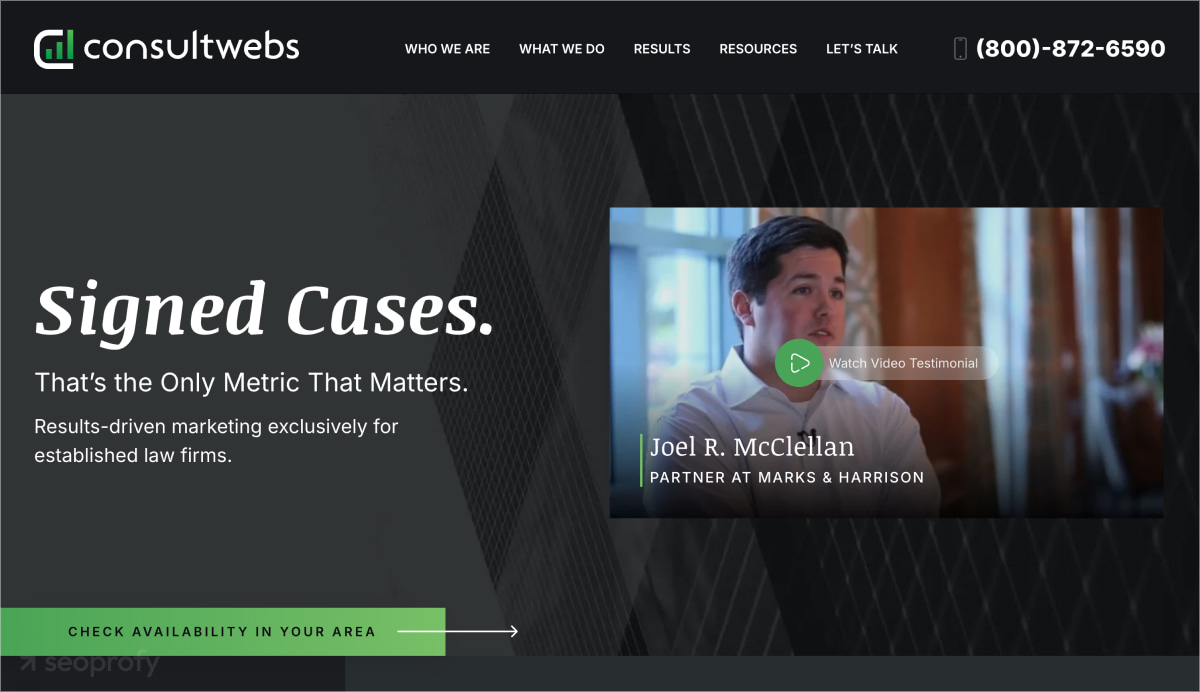Open the WHAT WE DO menu
The width and height of the screenshot is (1200, 692).
pyautogui.click(x=562, y=49)
